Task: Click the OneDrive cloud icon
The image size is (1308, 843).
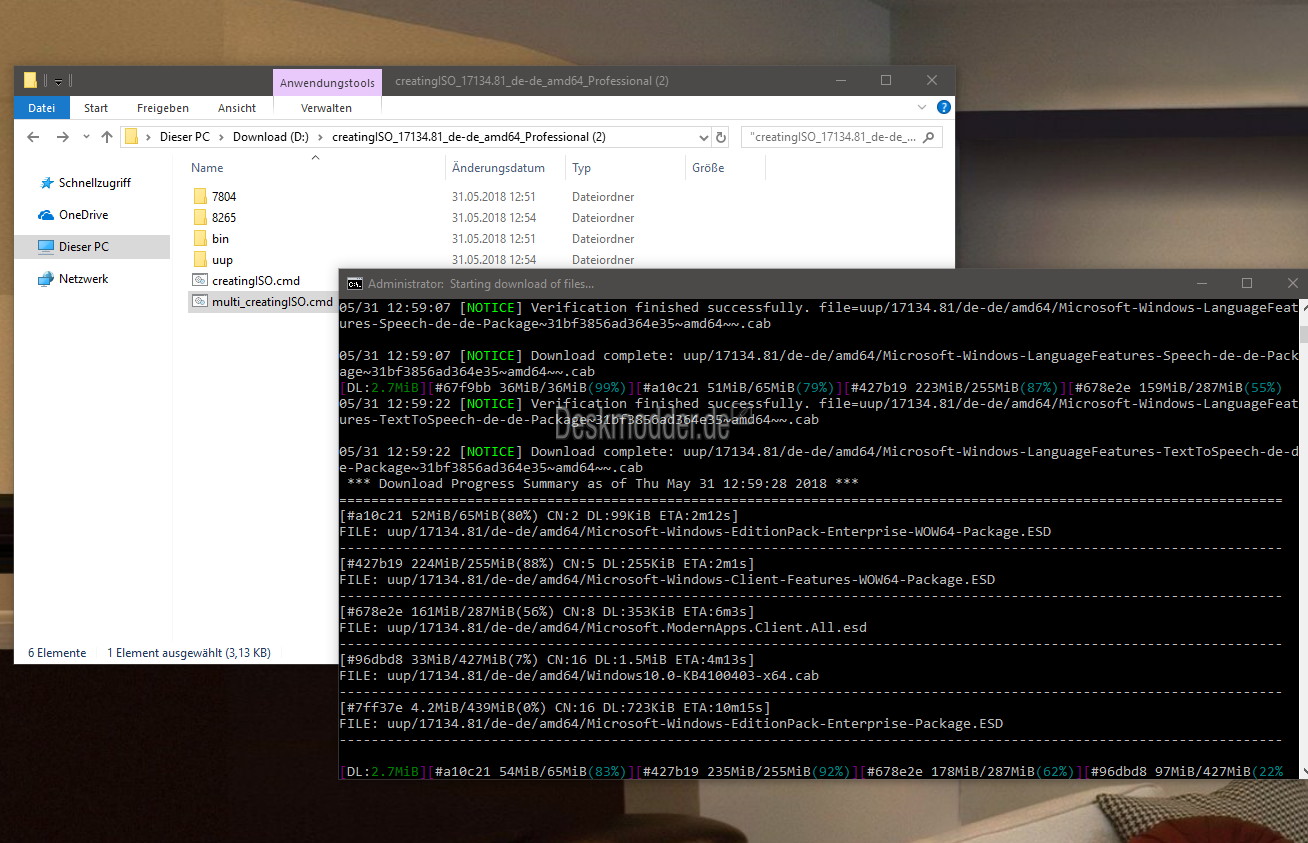Action: pyautogui.click(x=46, y=215)
